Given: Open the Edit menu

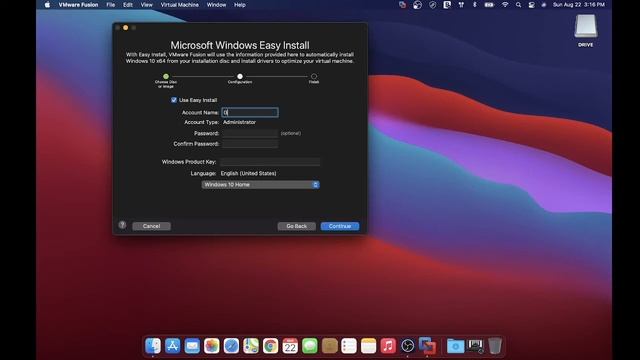Looking at the screenshot, I should (128, 5).
